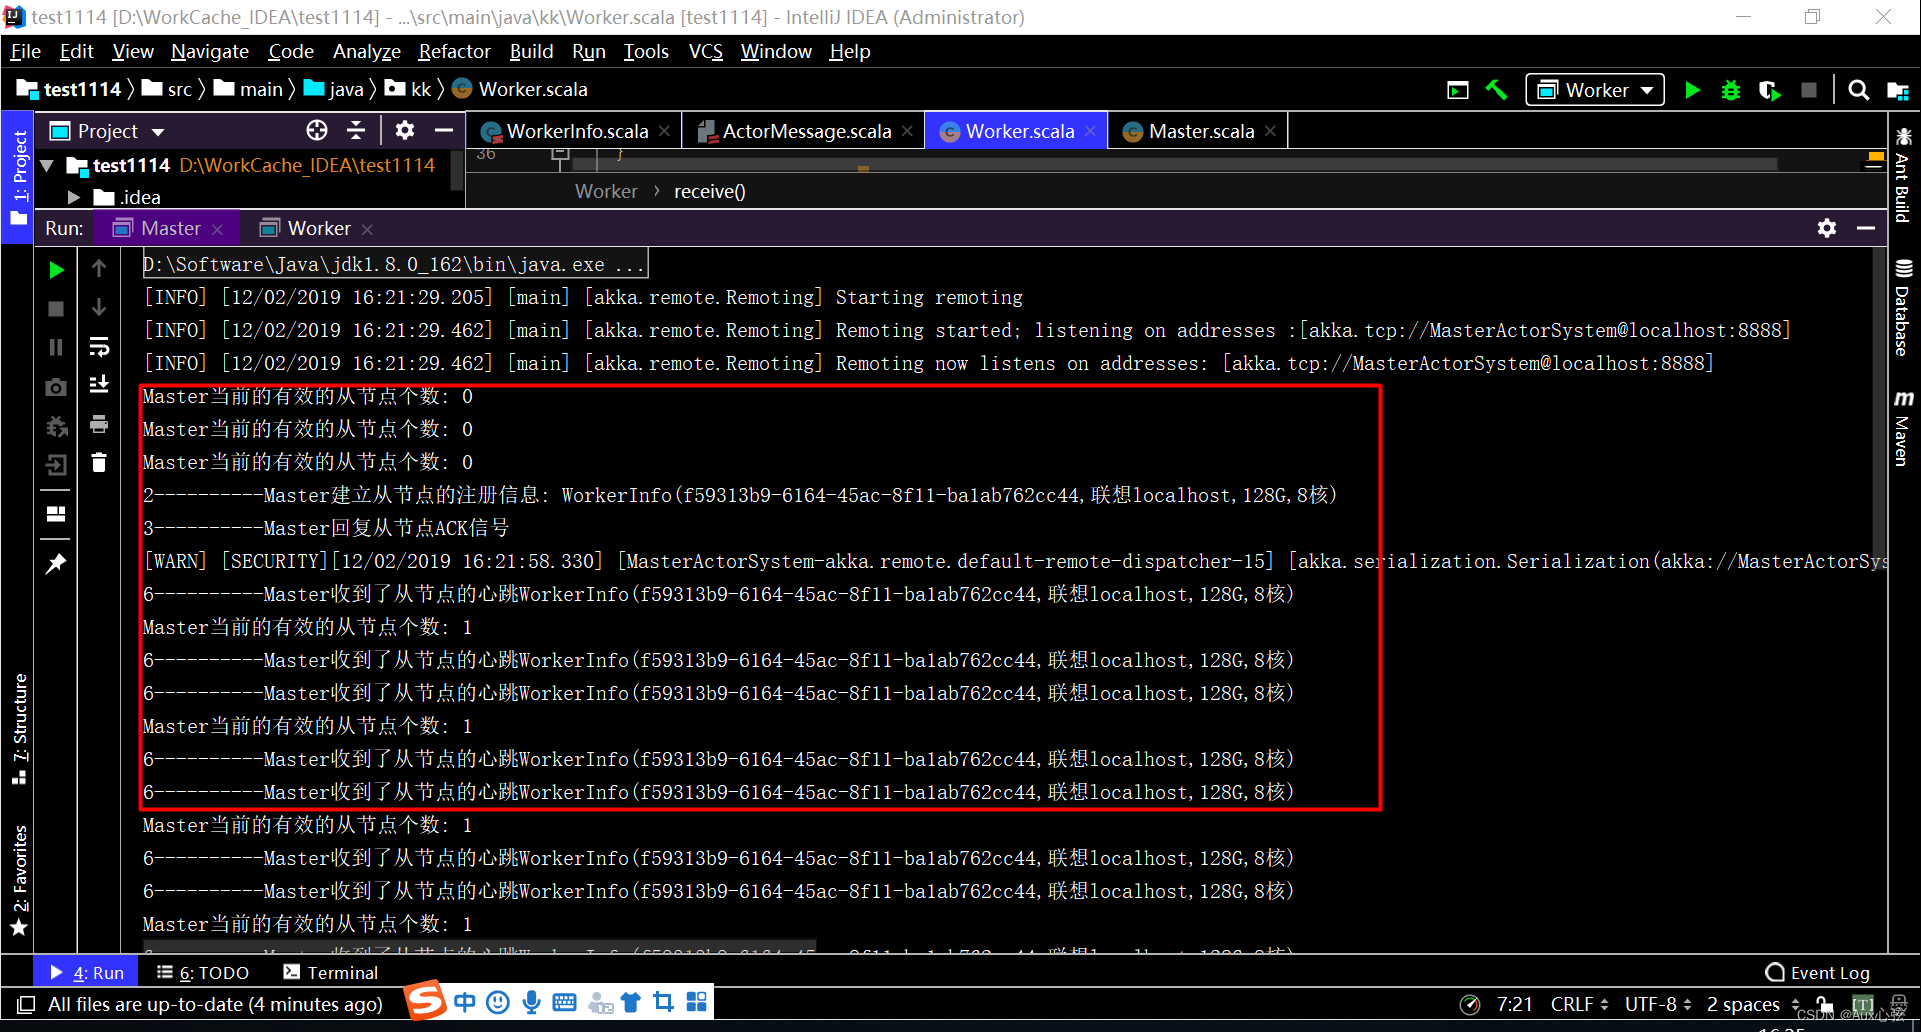Screen dimensions: 1921x1032
Task: Clear all console output with trash icon
Action: point(97,462)
